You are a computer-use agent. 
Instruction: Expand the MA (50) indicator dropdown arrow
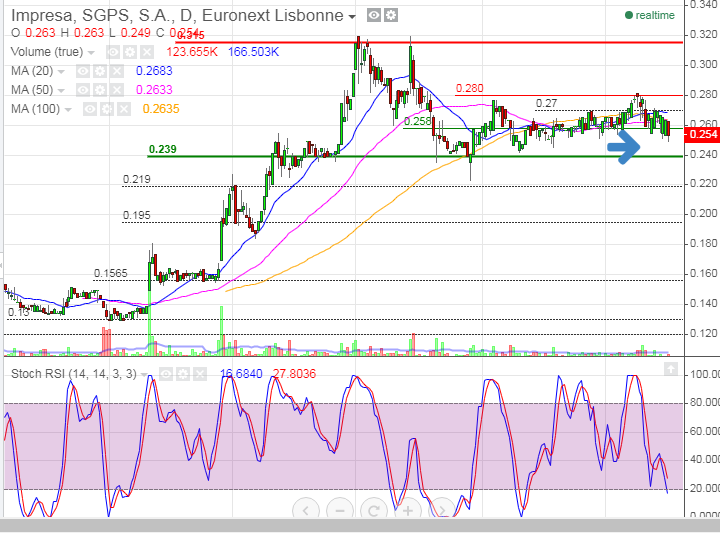pyautogui.click(x=61, y=90)
